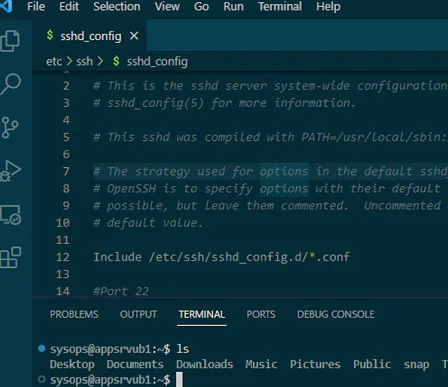
Task: Click line number 12 in the gutter
Action: coord(63,257)
